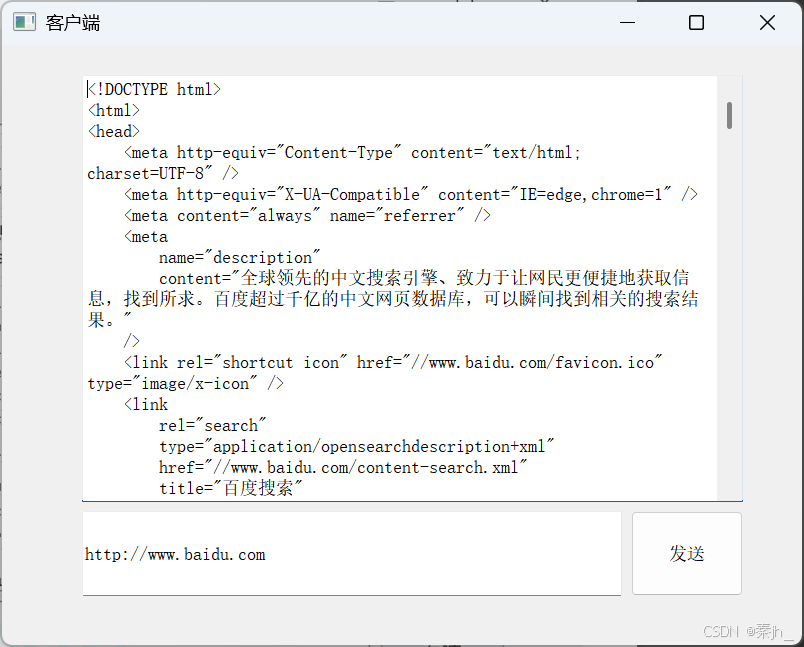
Task: Click the 'type="image/x-icon" />' line
Action: (186, 384)
